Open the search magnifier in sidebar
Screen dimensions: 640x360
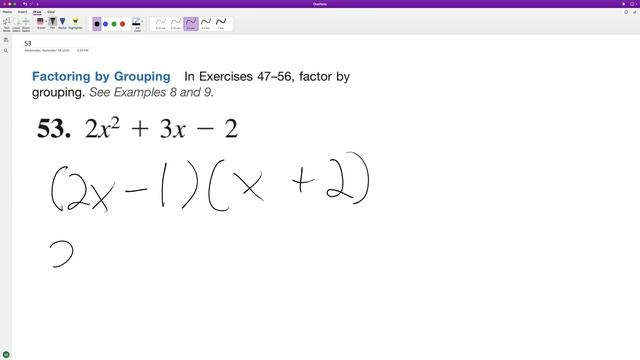6,51
